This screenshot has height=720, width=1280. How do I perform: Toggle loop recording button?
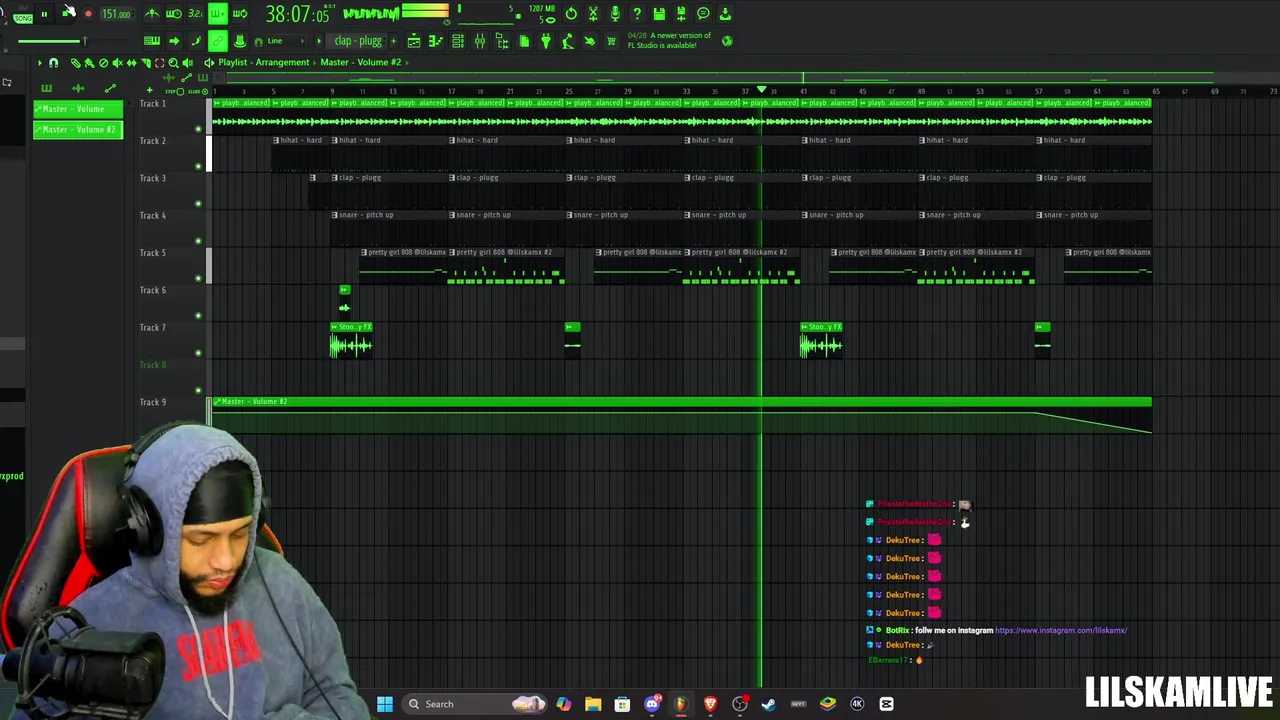[x=240, y=14]
